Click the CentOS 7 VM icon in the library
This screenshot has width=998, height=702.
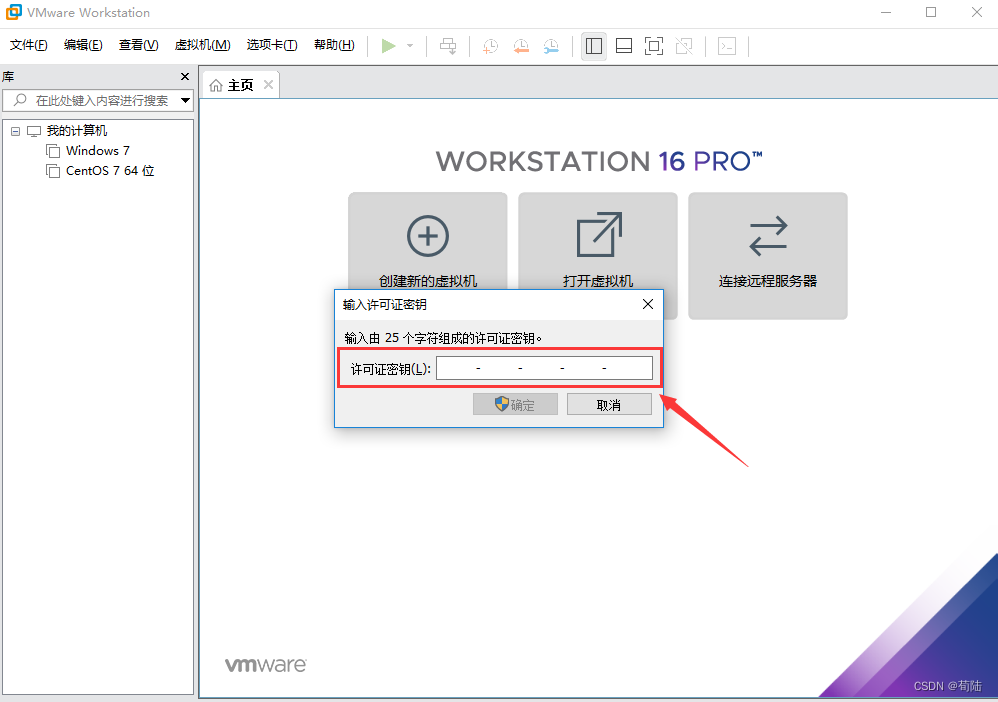53,171
